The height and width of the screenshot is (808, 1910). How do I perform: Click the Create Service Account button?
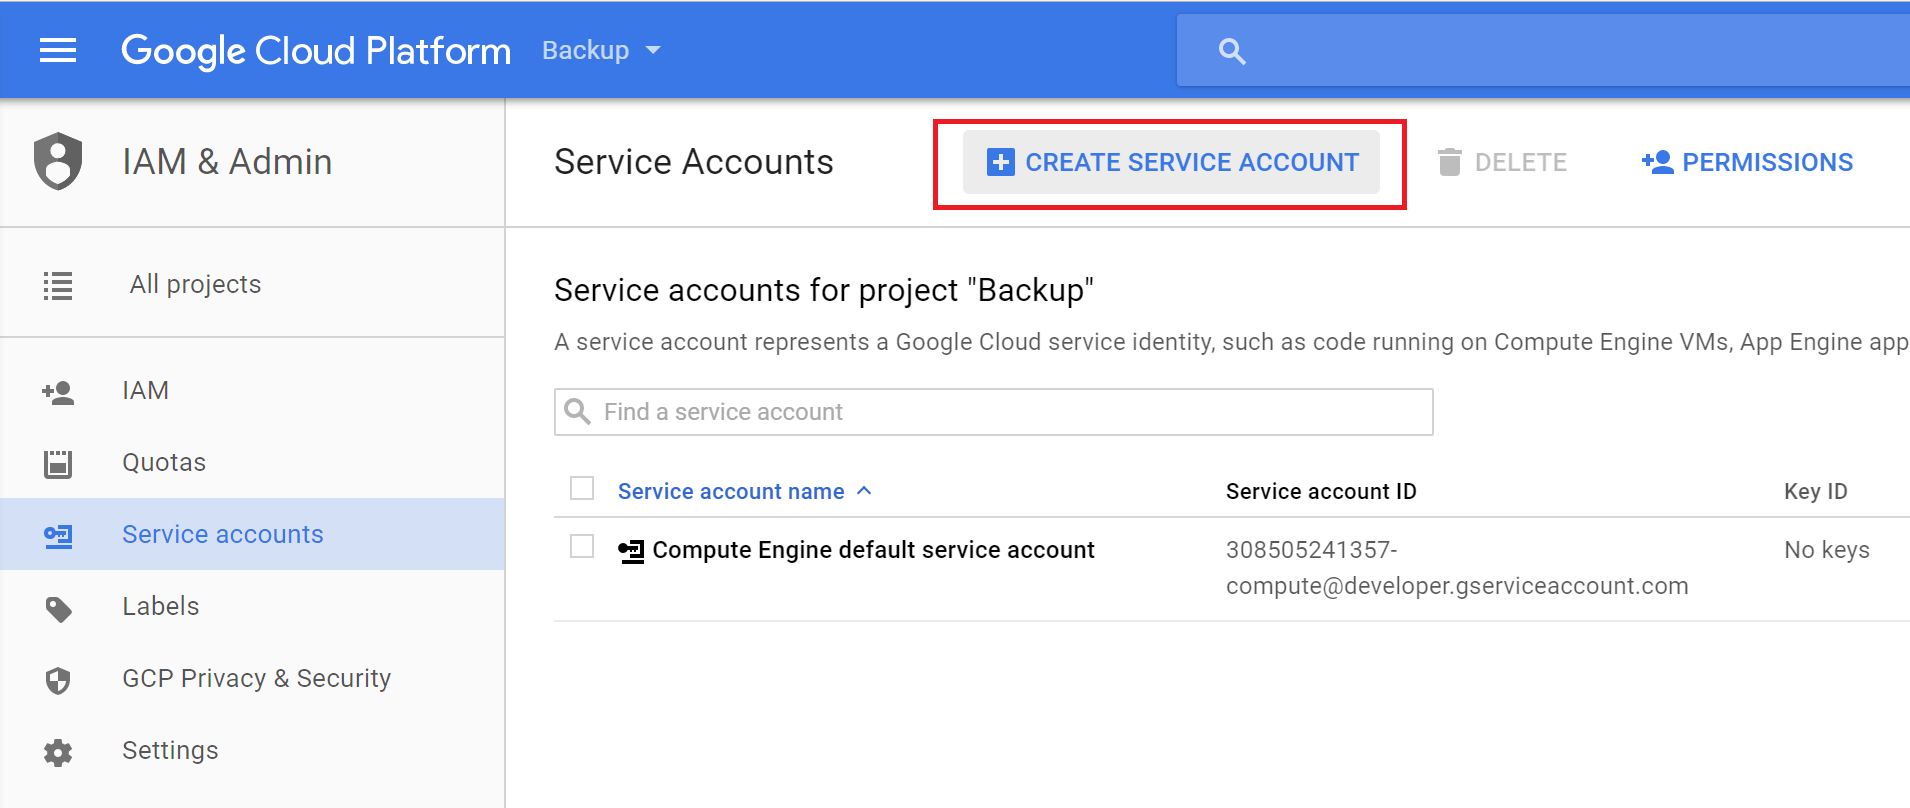tap(1171, 162)
